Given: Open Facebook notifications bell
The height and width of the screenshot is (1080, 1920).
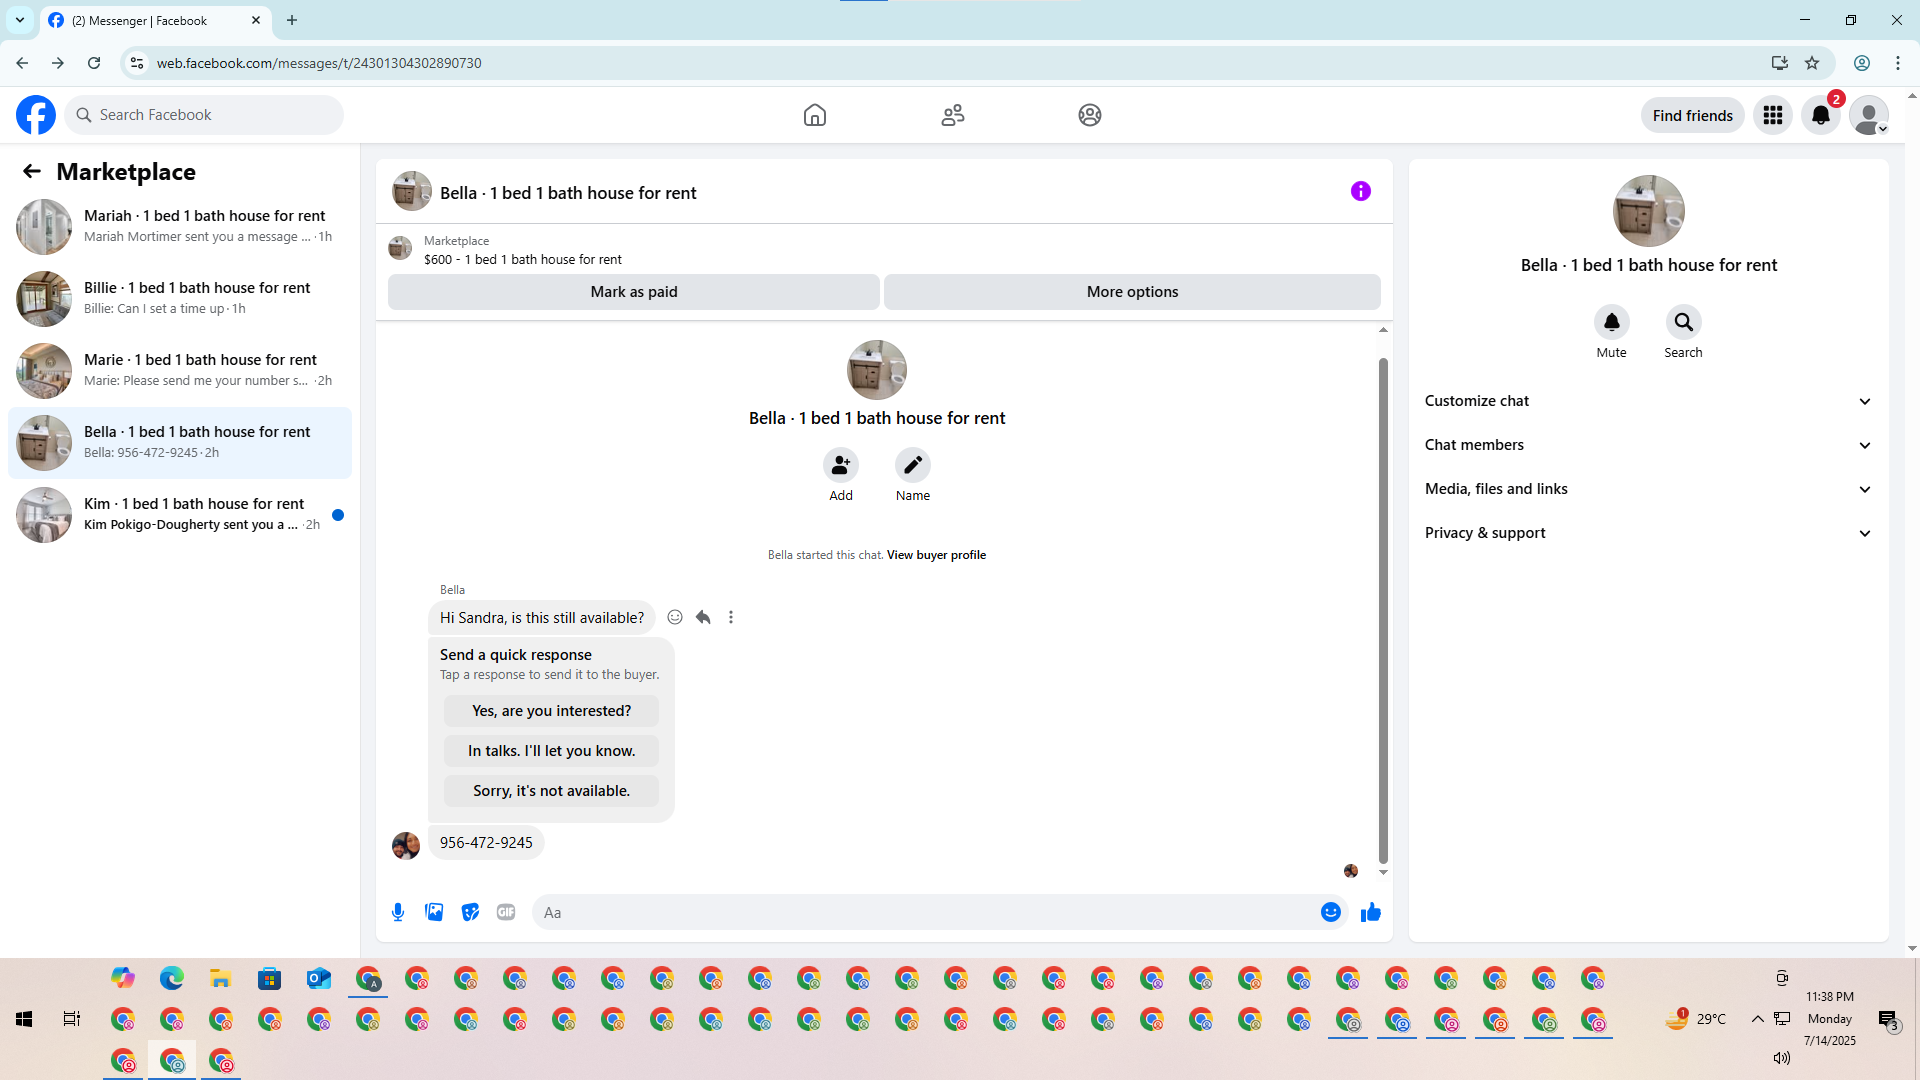Looking at the screenshot, I should tap(1820, 115).
